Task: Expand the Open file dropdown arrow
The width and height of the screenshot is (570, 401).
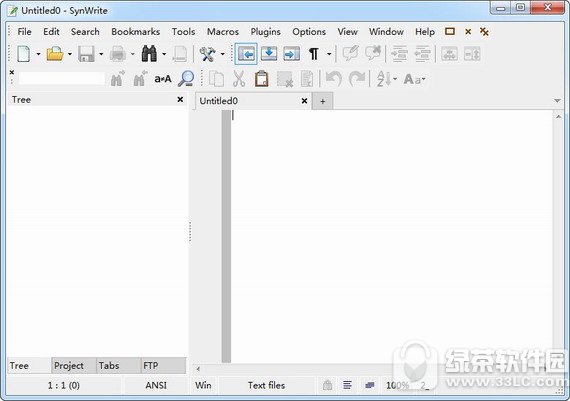Action: (70, 55)
